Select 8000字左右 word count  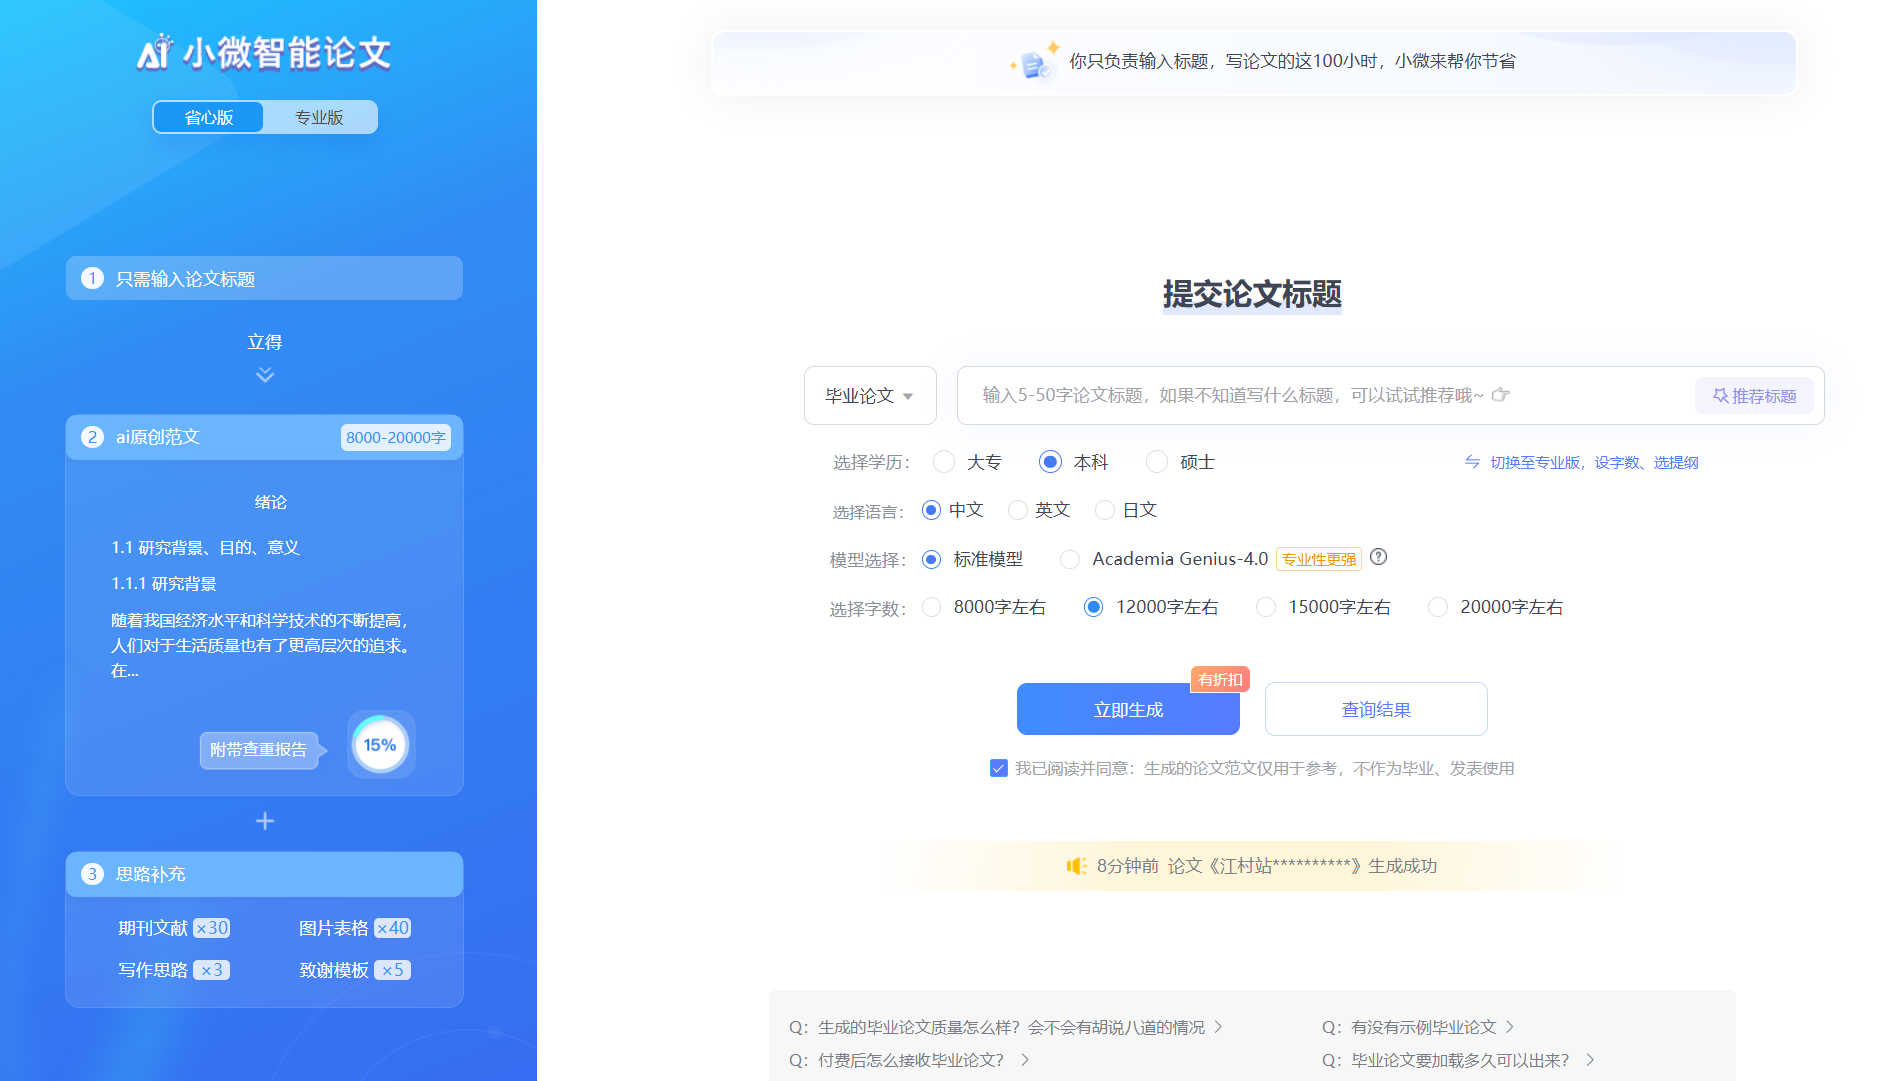pos(931,607)
